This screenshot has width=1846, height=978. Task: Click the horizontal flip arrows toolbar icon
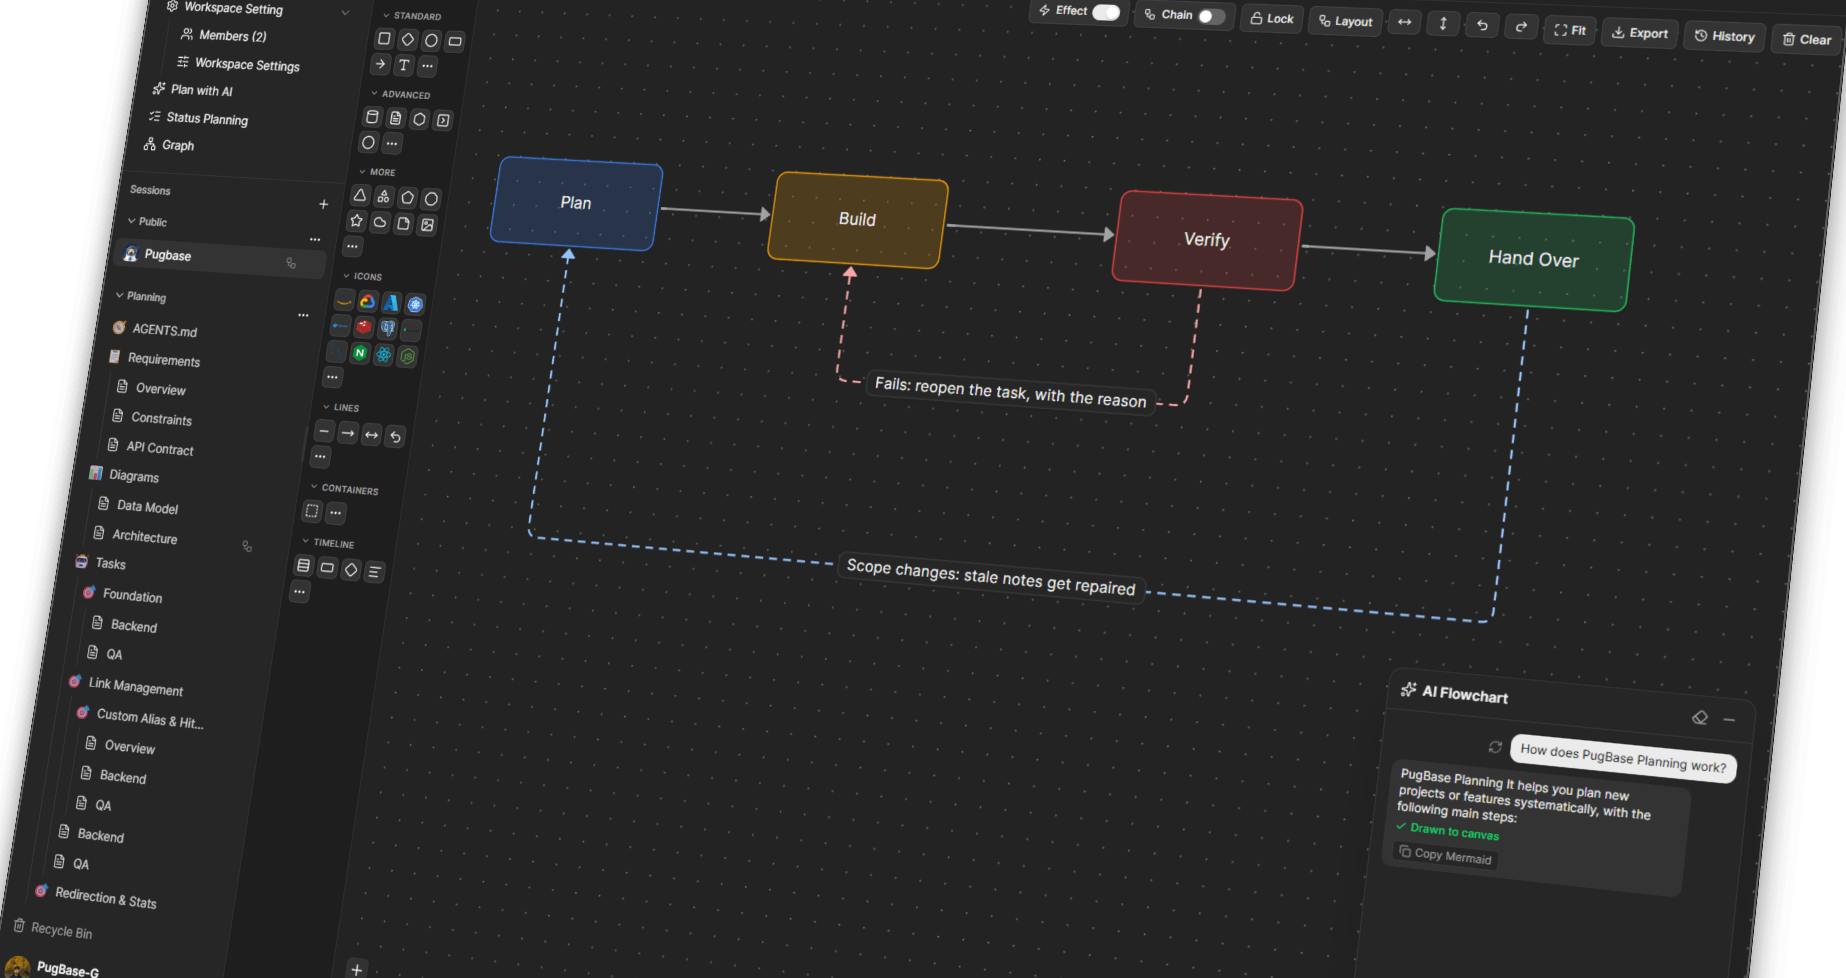coord(1405,22)
